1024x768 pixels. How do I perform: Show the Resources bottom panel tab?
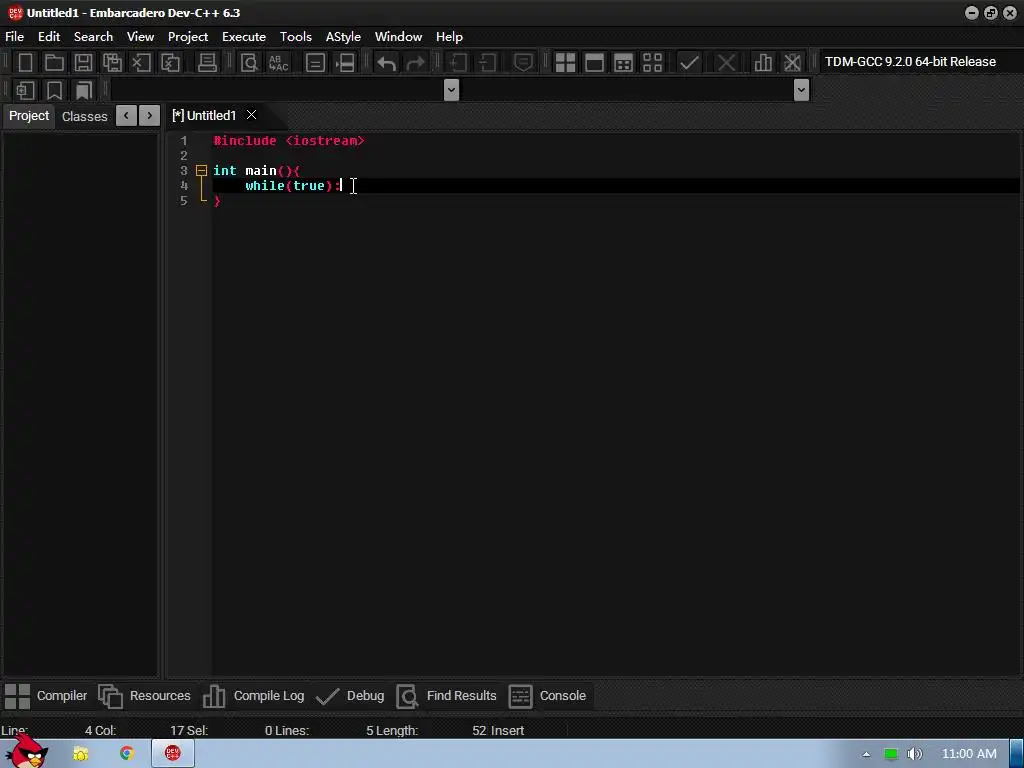click(144, 696)
